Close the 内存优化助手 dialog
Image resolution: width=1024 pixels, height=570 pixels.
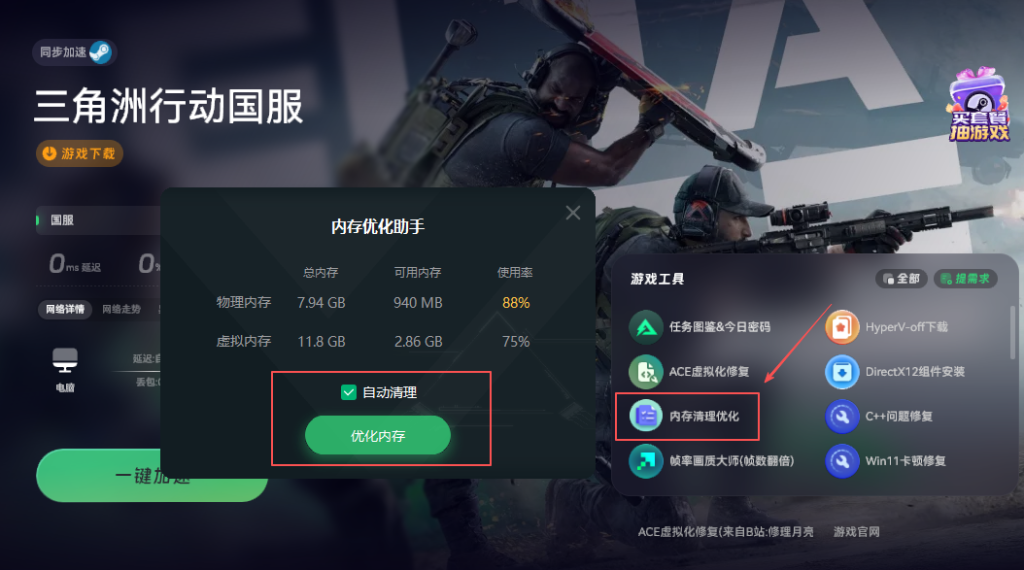pos(573,213)
